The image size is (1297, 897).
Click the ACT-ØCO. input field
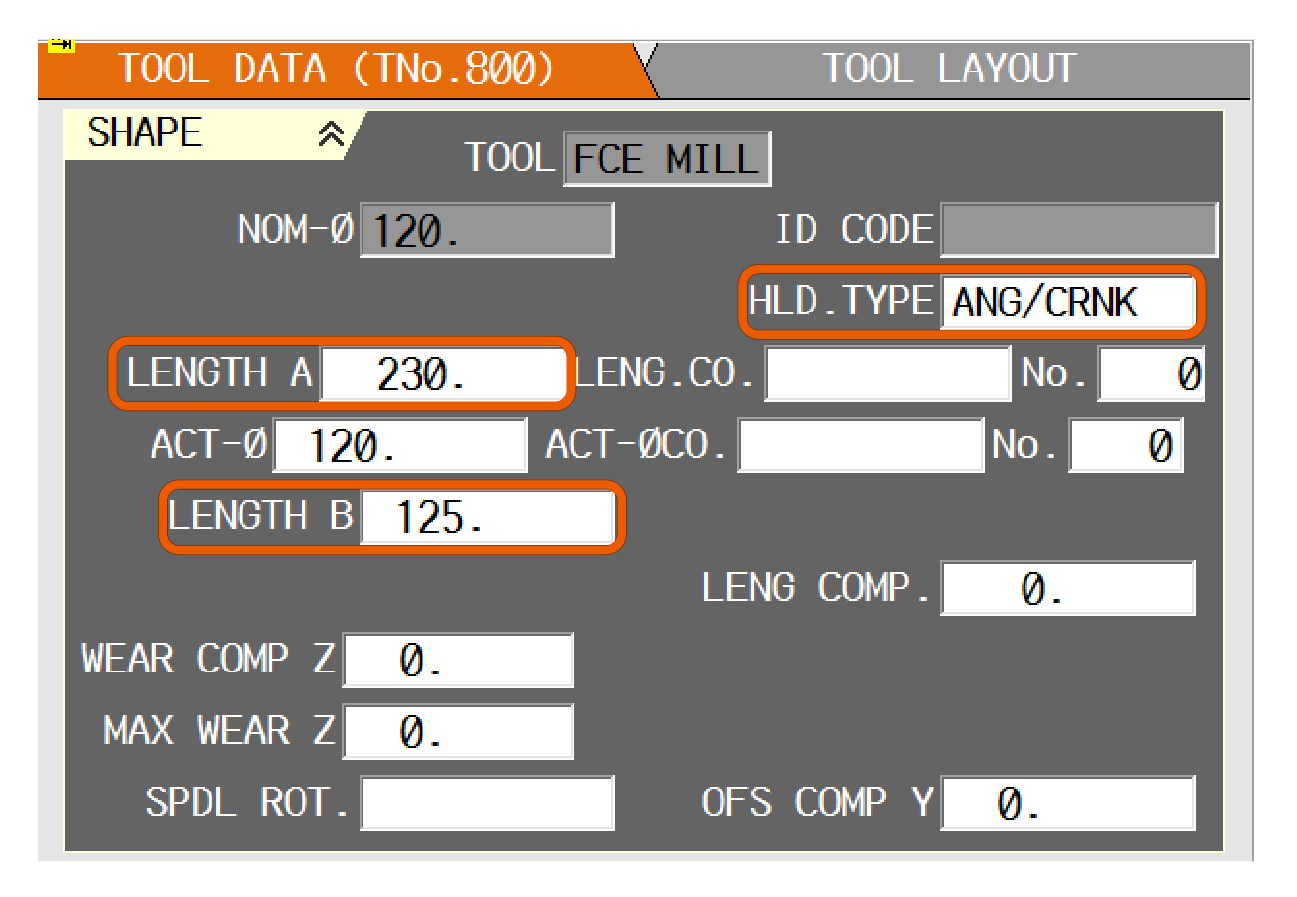(x=861, y=446)
